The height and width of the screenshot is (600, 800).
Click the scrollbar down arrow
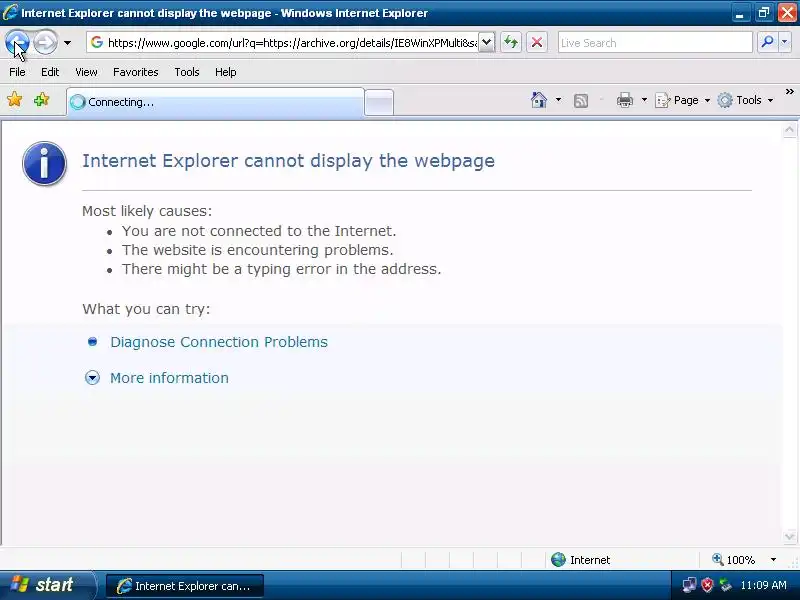pyautogui.click(x=789, y=536)
